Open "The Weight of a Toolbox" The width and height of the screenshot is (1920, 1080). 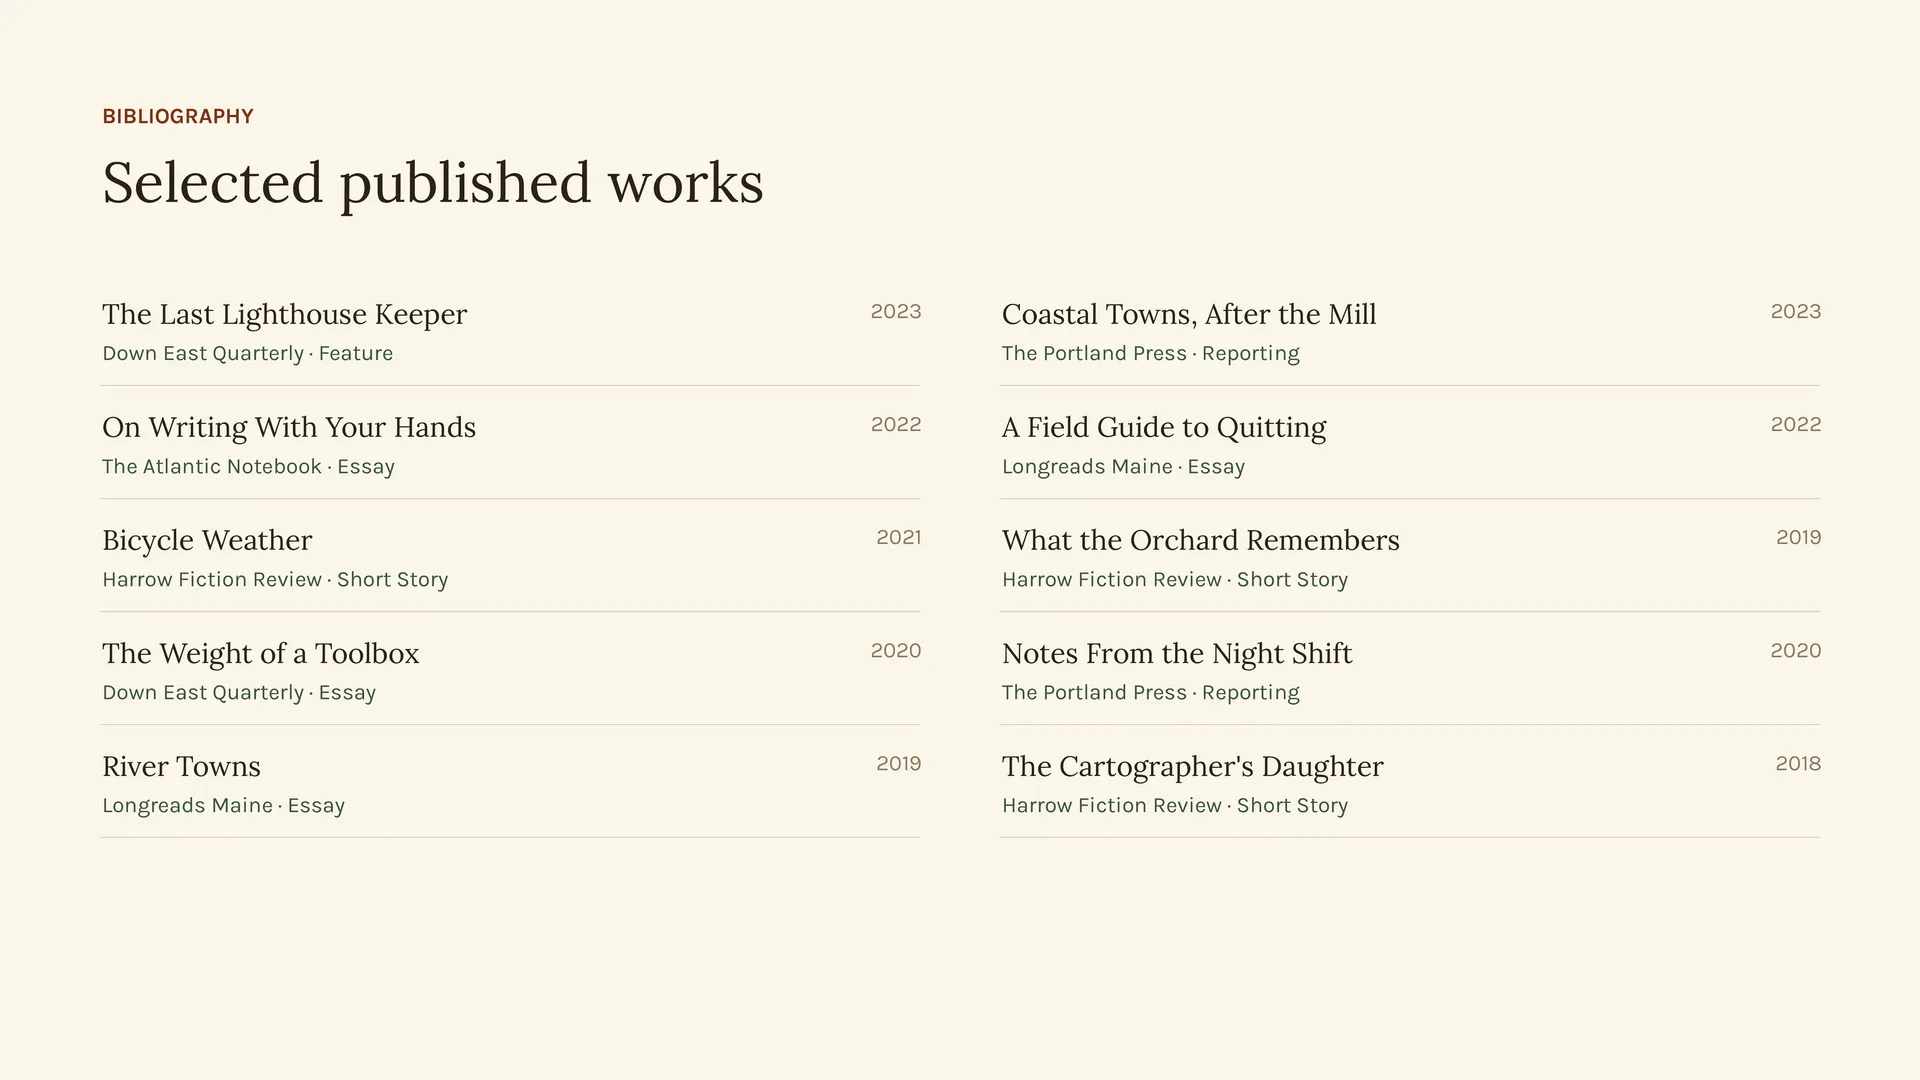[x=261, y=653]
